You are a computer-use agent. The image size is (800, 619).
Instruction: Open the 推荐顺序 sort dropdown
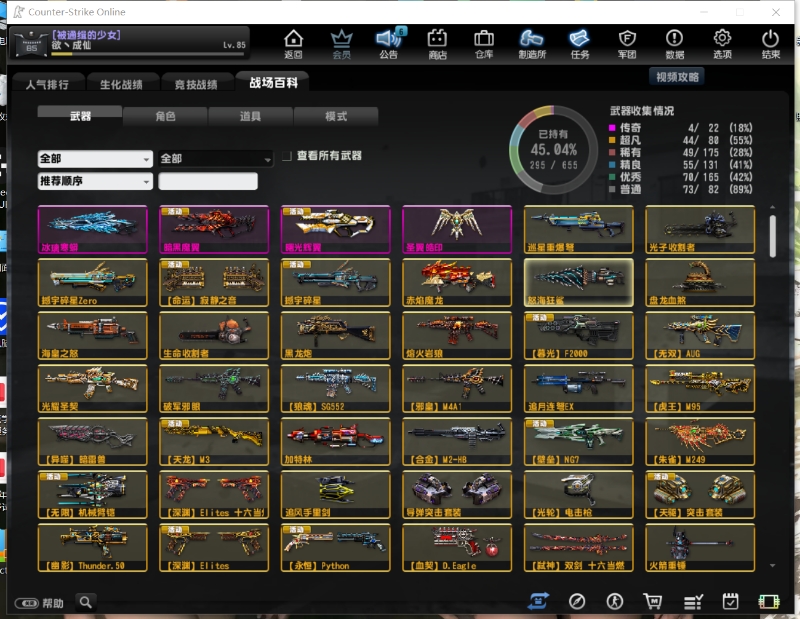[x=95, y=181]
